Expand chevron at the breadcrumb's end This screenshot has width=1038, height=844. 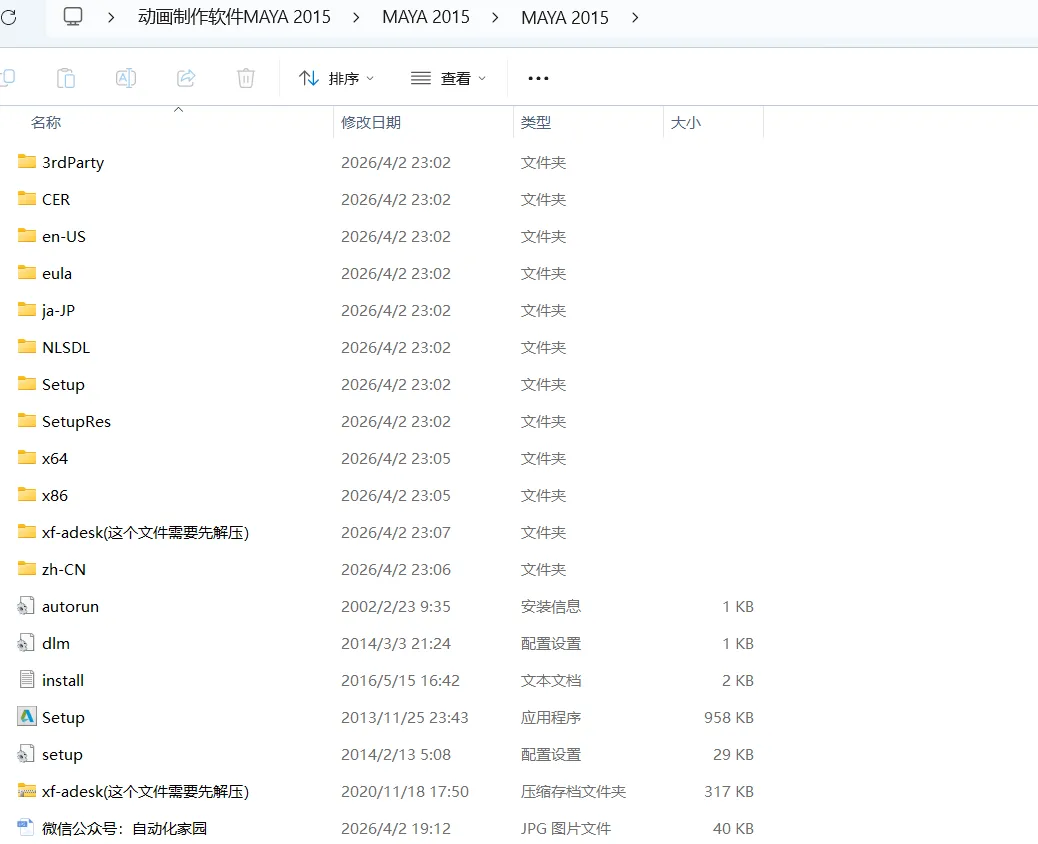(635, 17)
